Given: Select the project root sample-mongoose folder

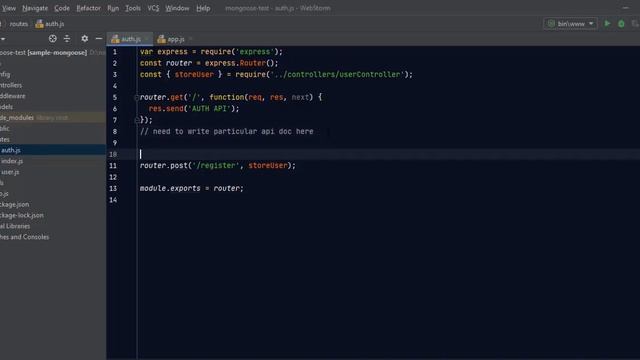Looking at the screenshot, I should coord(53,53).
